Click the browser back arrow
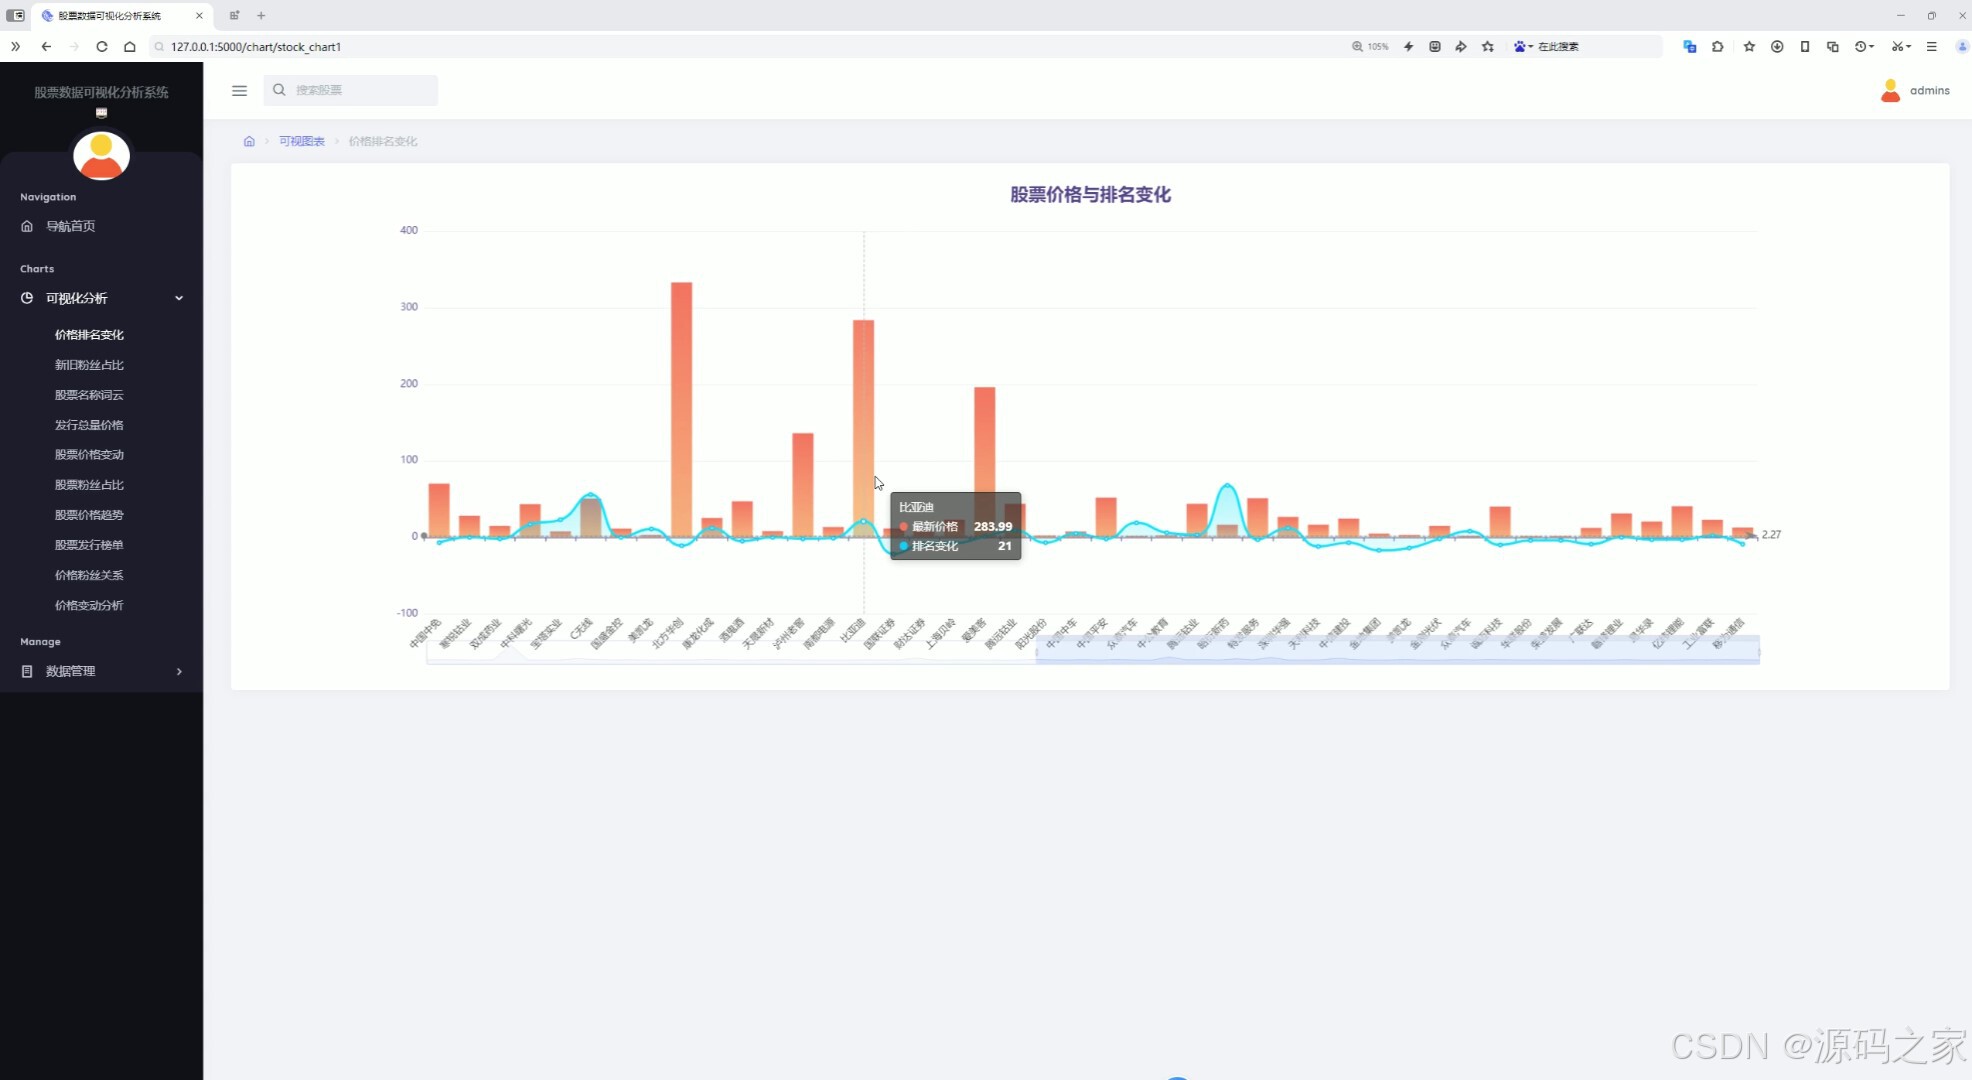The height and width of the screenshot is (1080, 1972). click(x=46, y=46)
